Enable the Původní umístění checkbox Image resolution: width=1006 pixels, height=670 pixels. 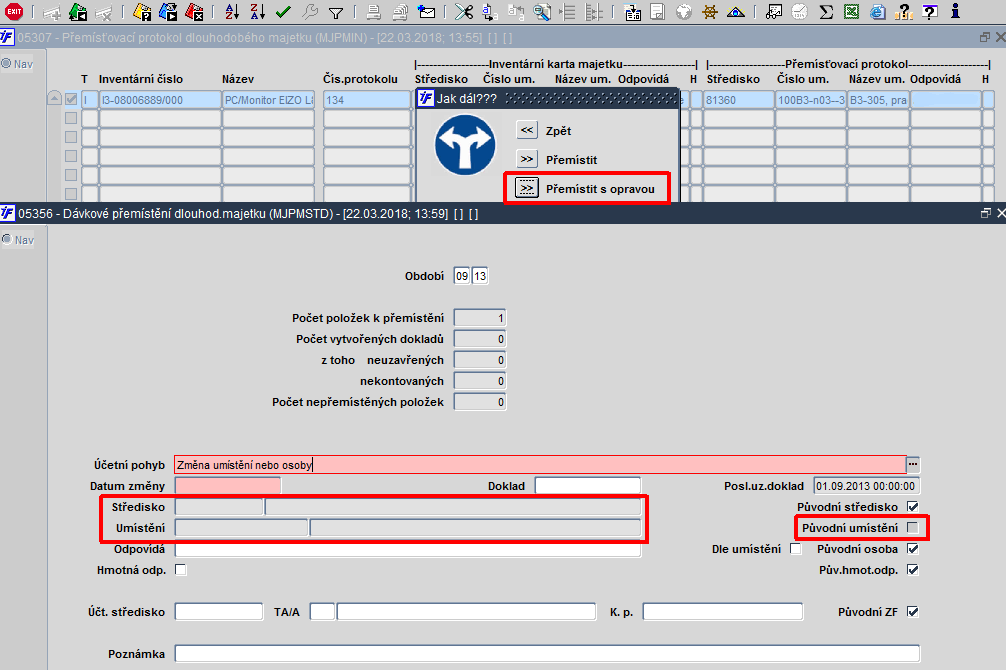tap(912, 528)
